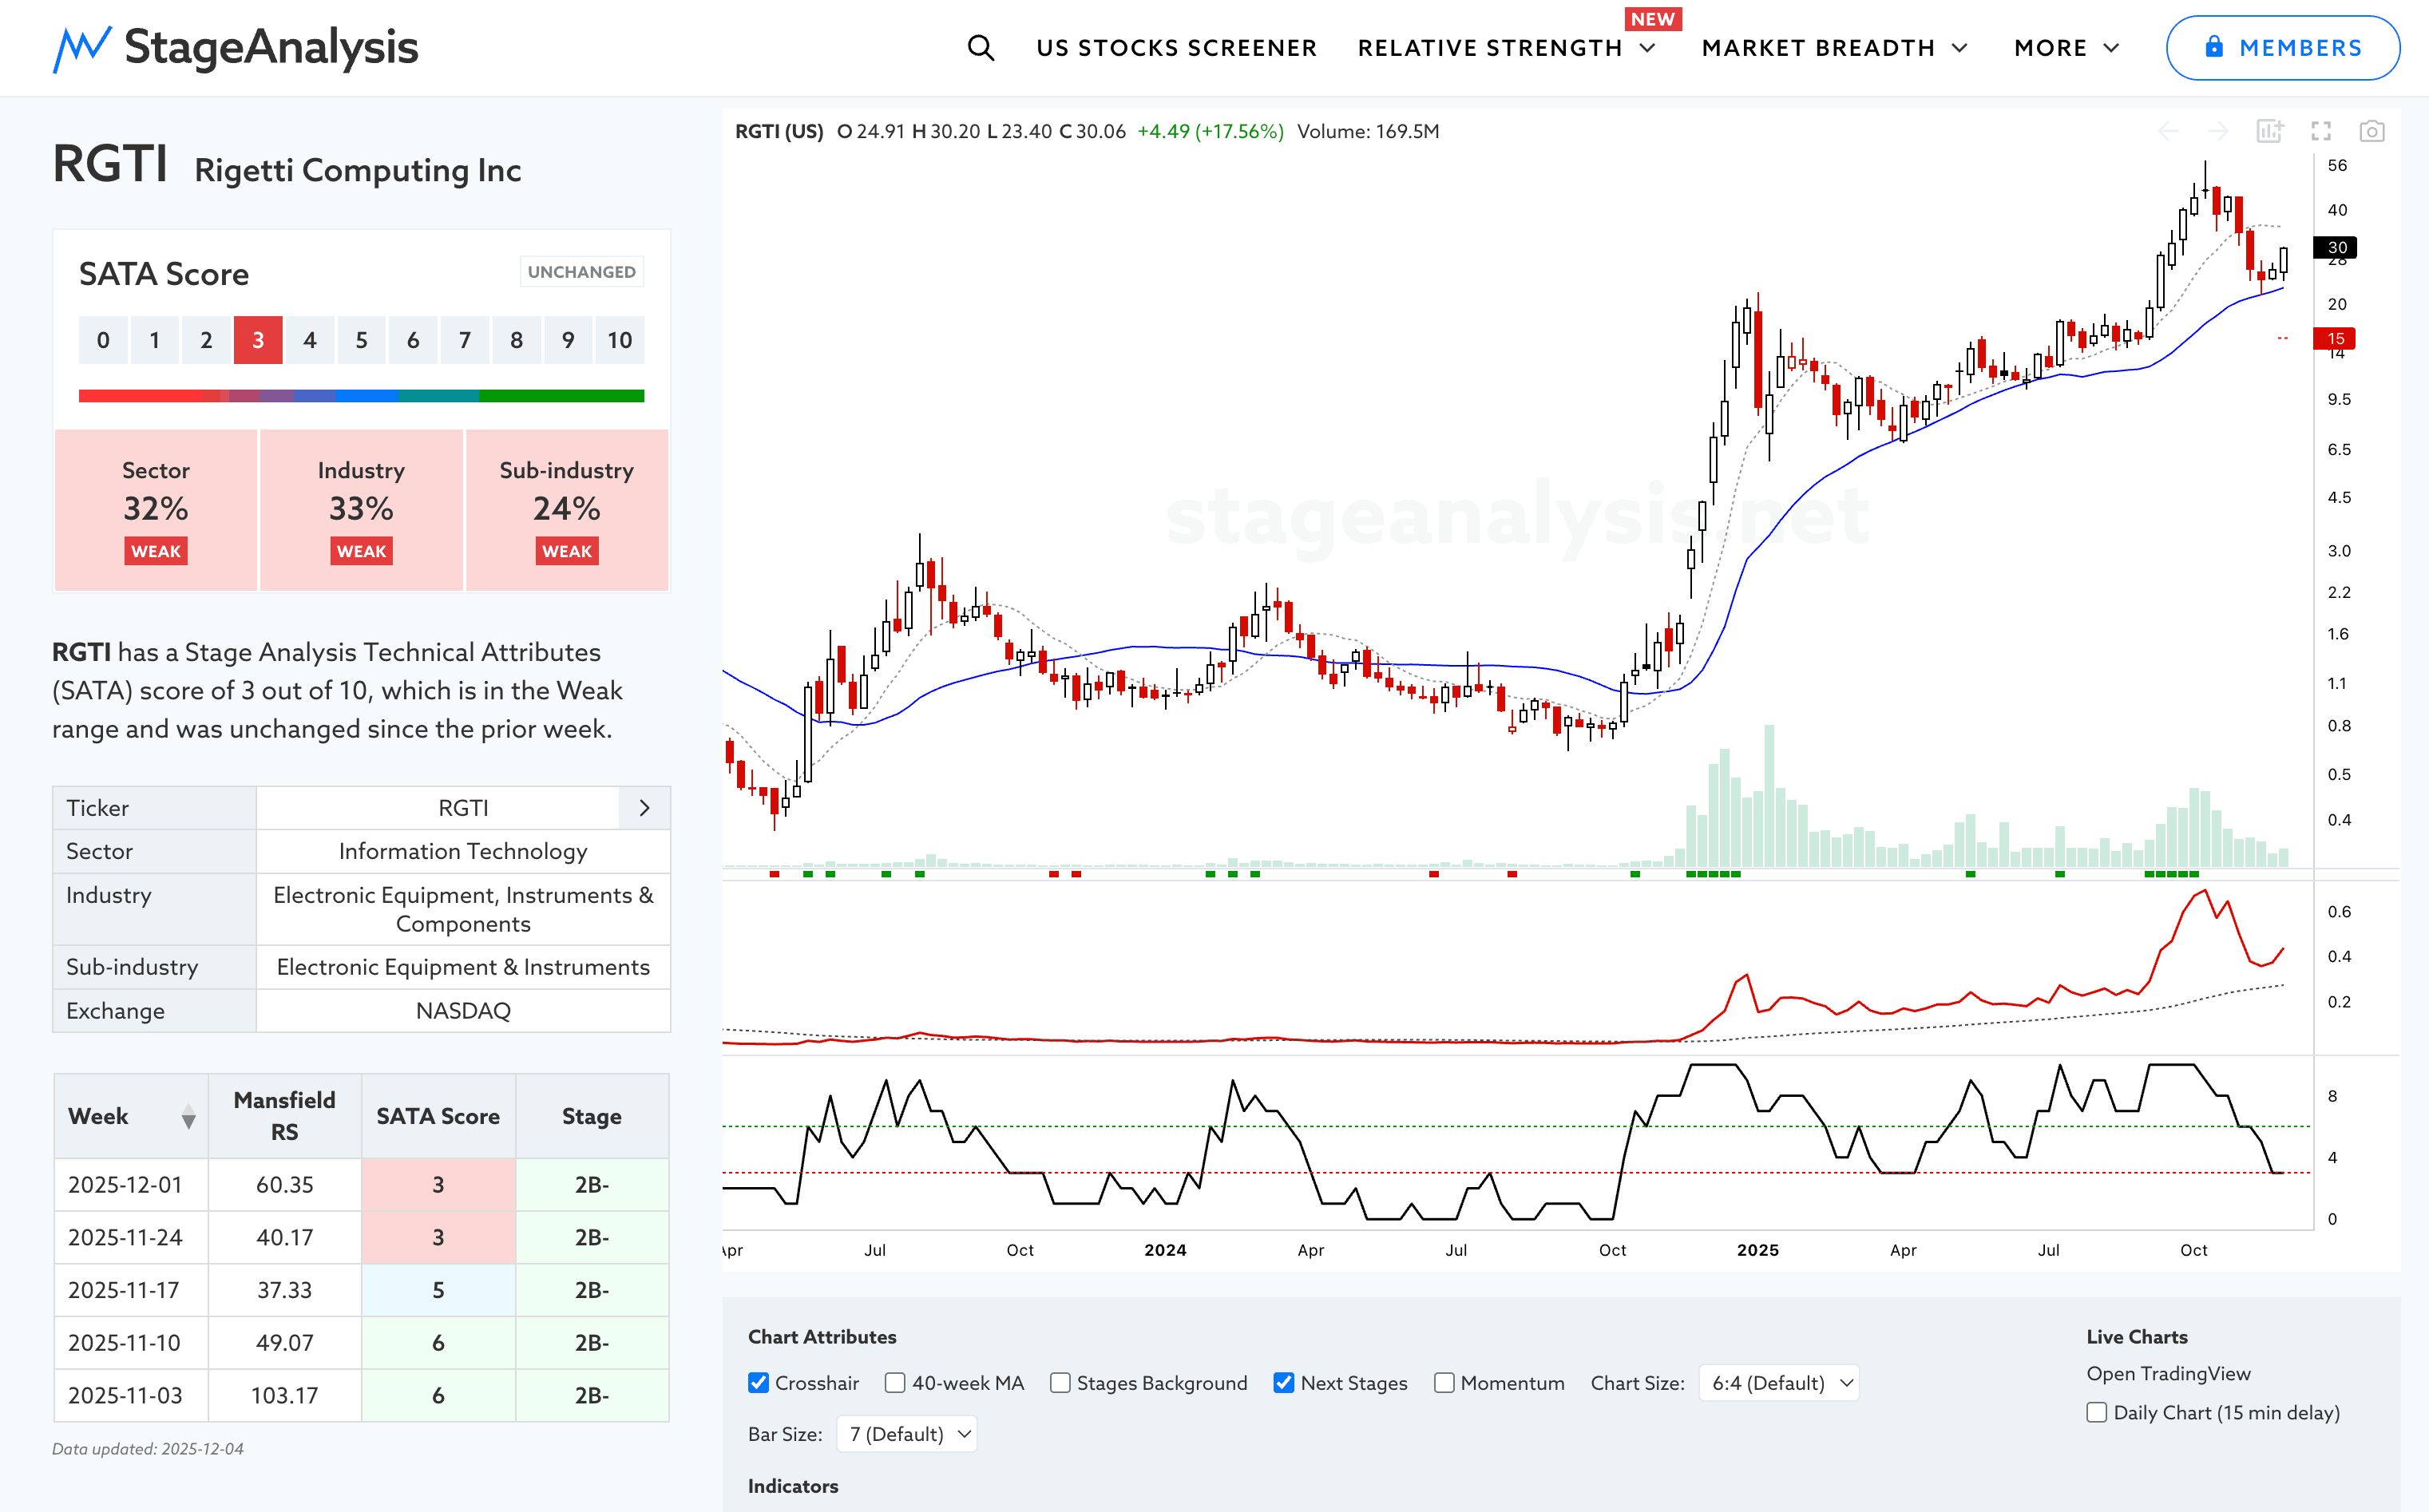Open the Bar Size dropdown
The image size is (2429, 1512).
pyautogui.click(x=906, y=1433)
